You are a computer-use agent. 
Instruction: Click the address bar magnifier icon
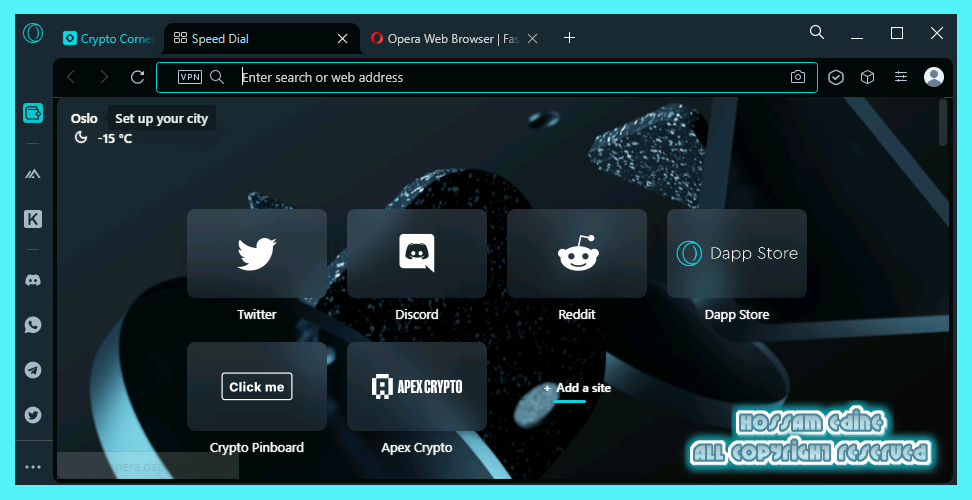(x=216, y=77)
